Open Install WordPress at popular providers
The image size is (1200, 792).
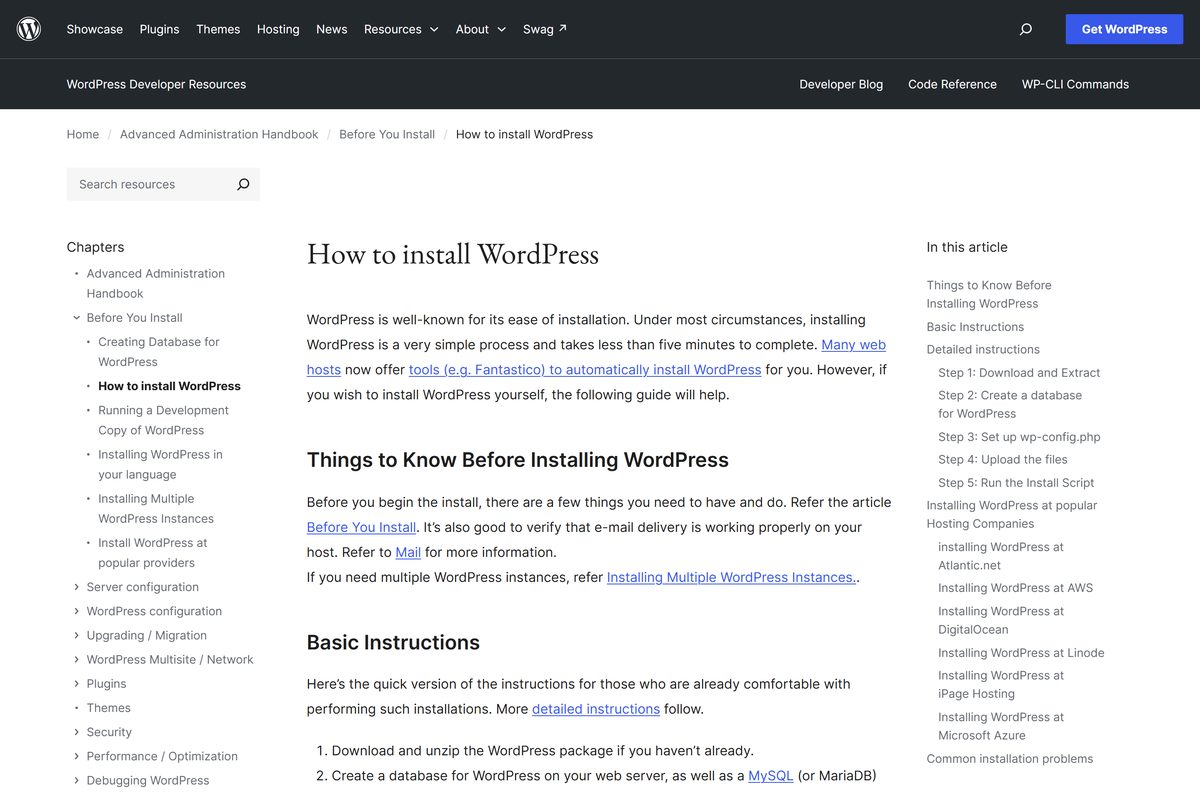point(153,552)
